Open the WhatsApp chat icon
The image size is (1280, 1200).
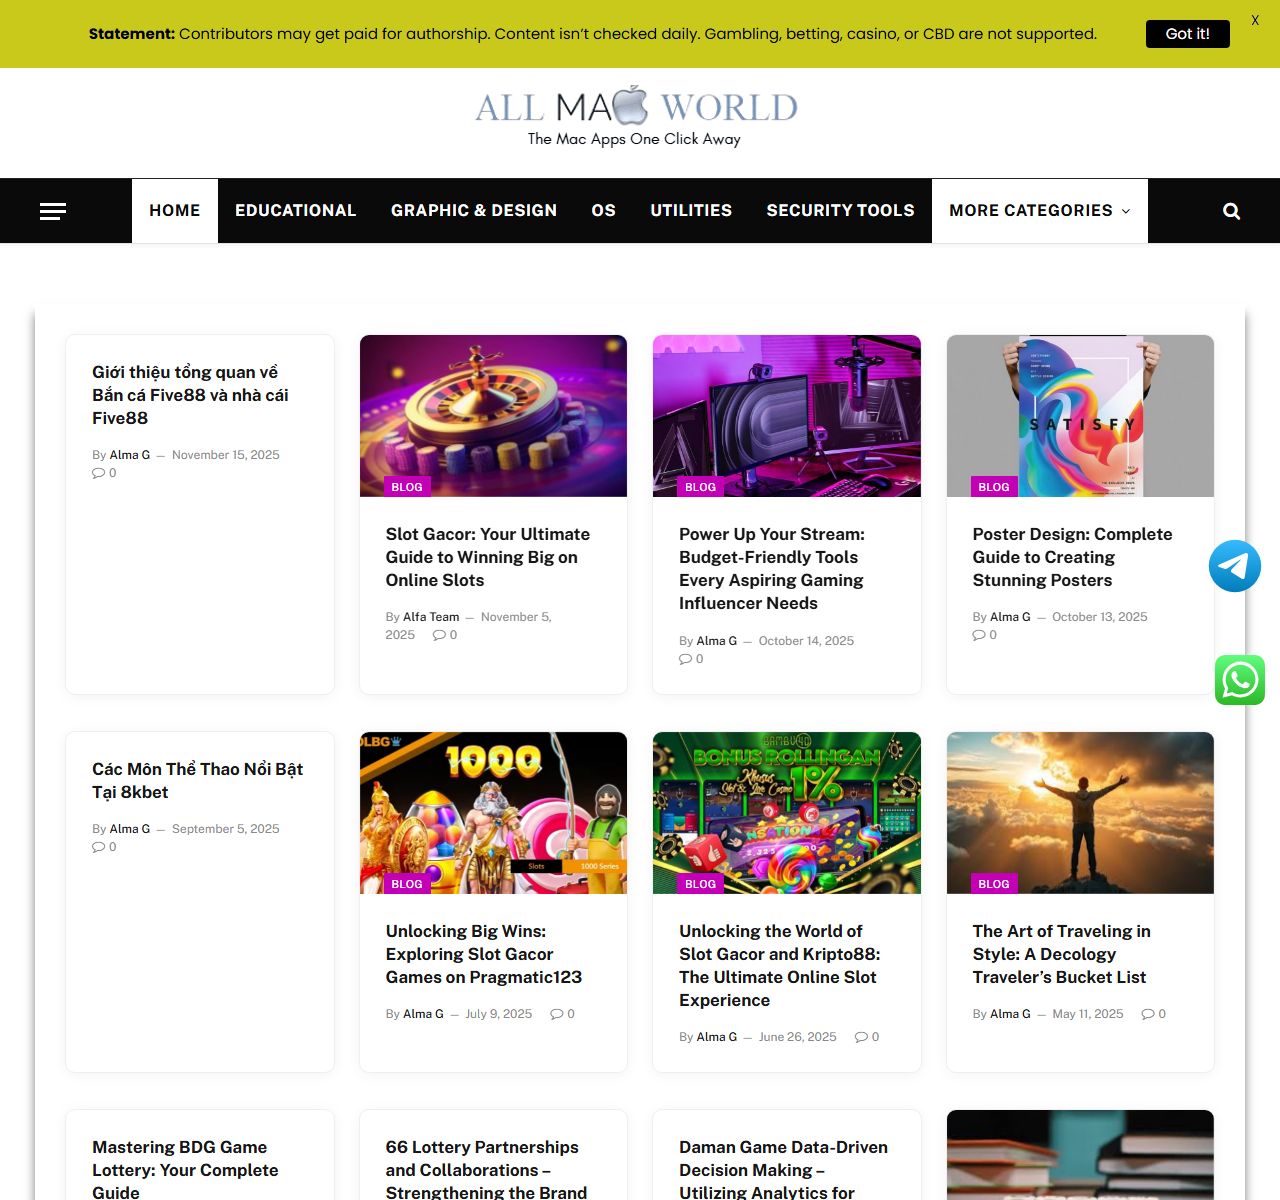[1240, 680]
